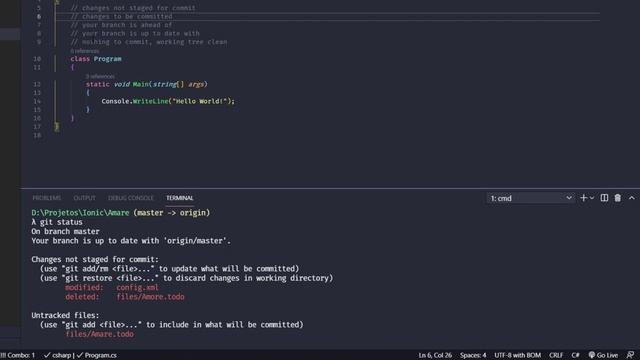Open Go to Line via 'Ln 6, Col 26'
640x360 pixels.
pyautogui.click(x=435, y=355)
